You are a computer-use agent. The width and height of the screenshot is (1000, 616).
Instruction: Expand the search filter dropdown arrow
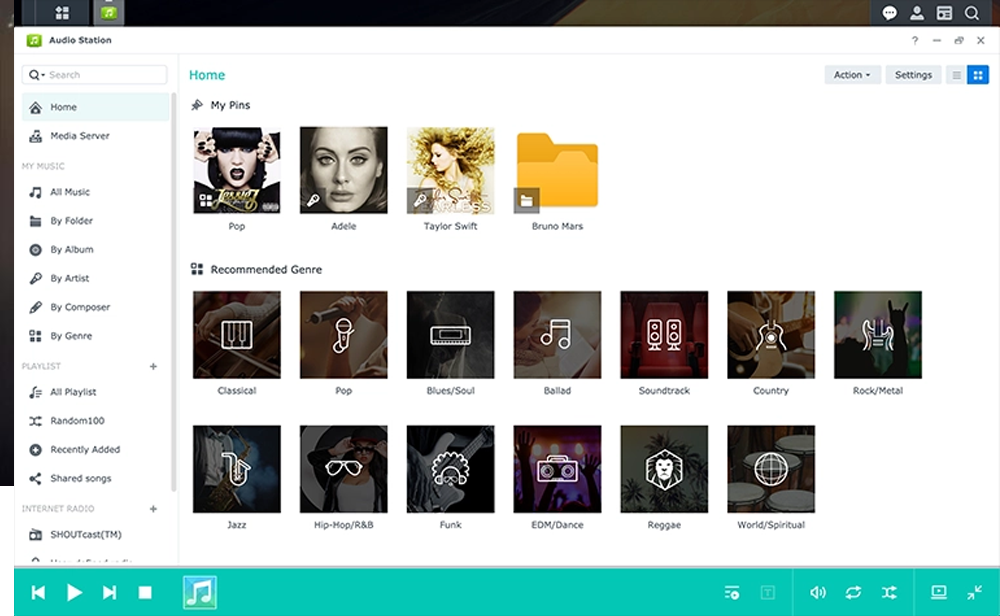(38, 75)
